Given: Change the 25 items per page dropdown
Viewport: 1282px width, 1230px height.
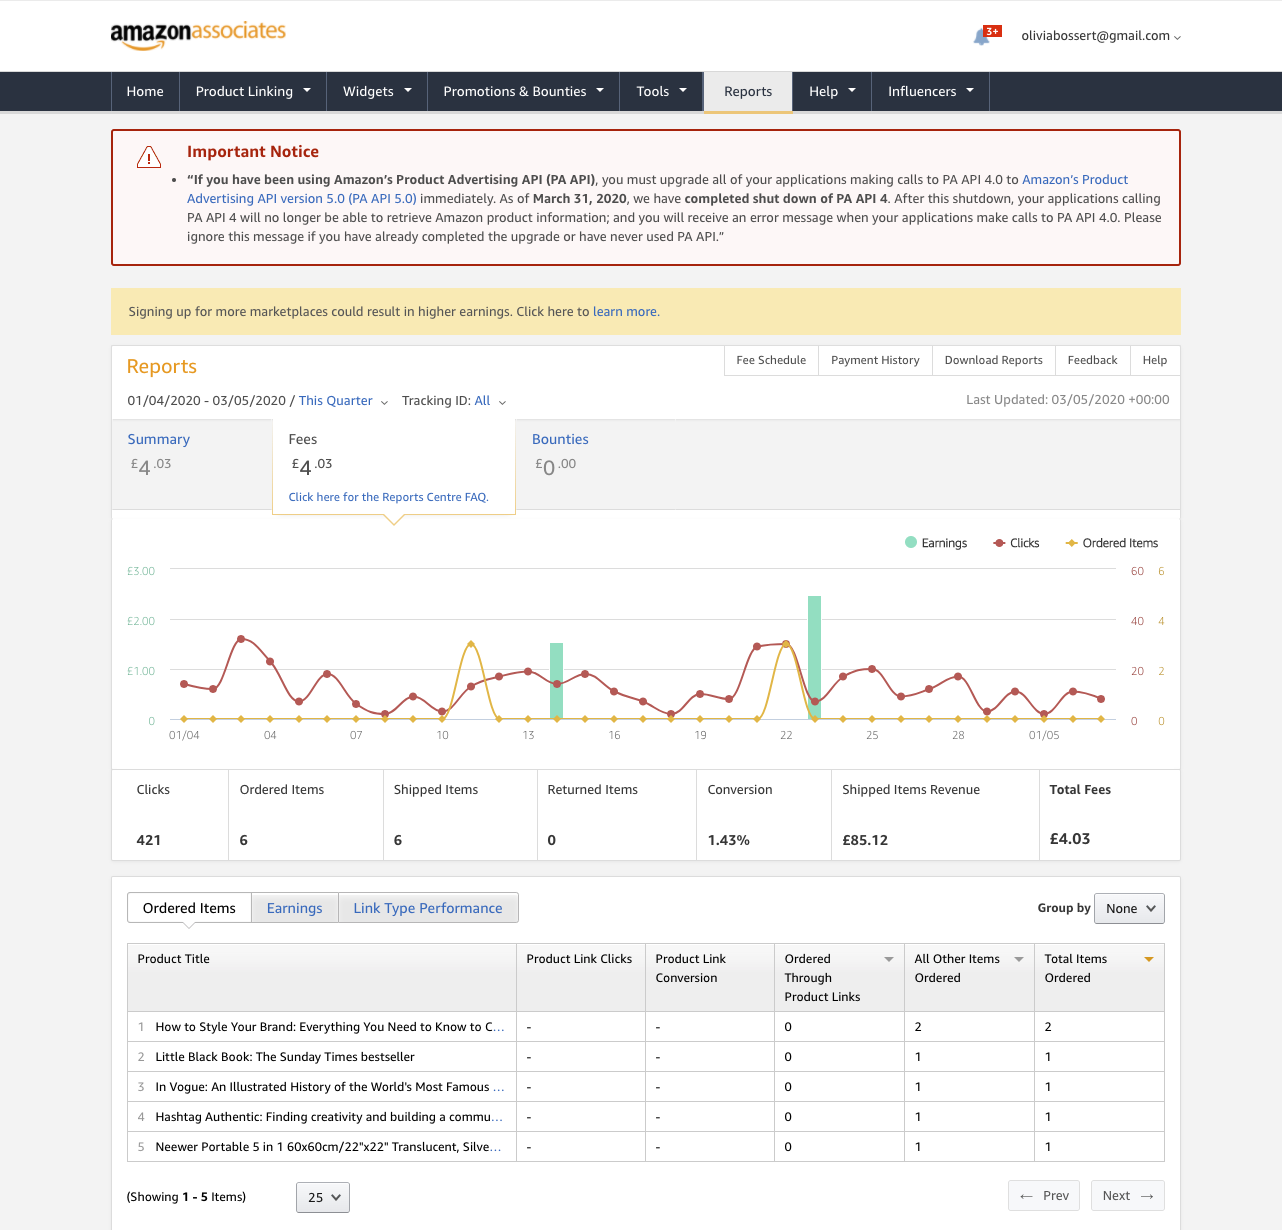Looking at the screenshot, I should pos(323,1197).
